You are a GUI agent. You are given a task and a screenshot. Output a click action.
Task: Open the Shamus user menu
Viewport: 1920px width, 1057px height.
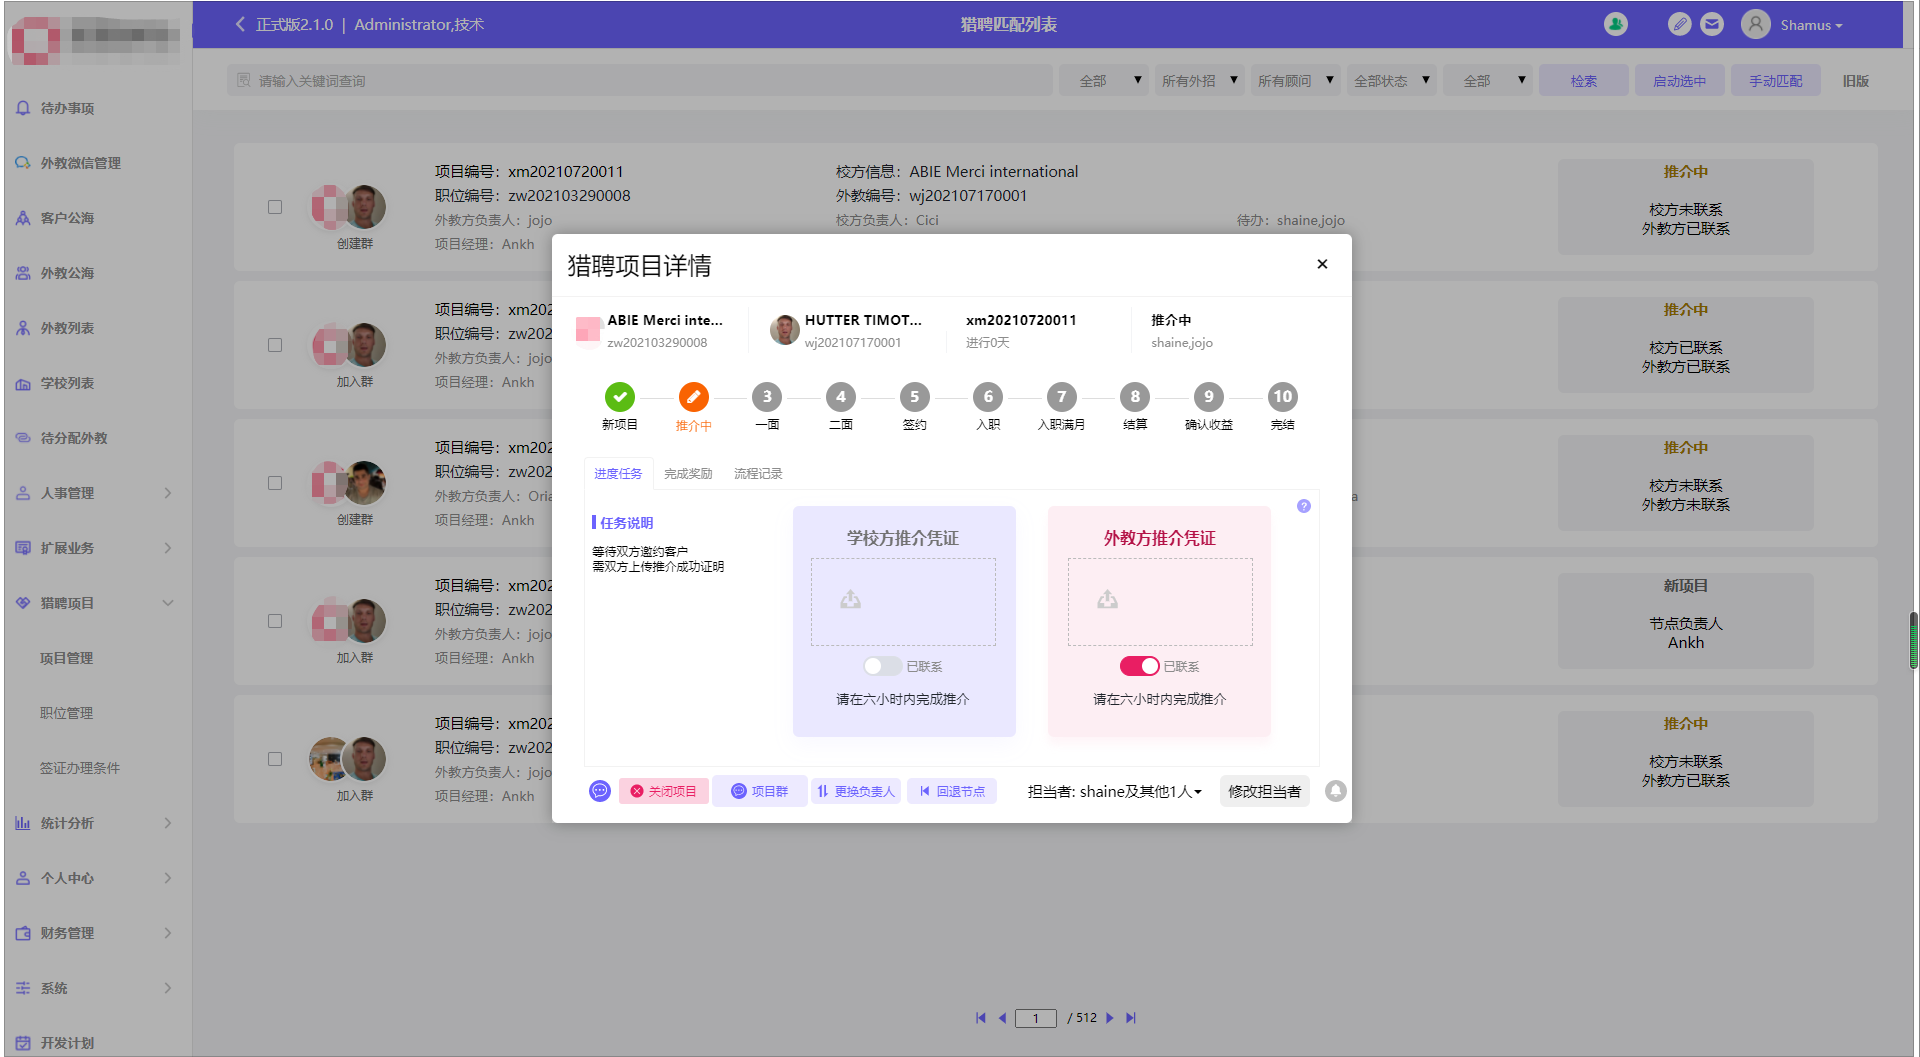pos(1806,24)
